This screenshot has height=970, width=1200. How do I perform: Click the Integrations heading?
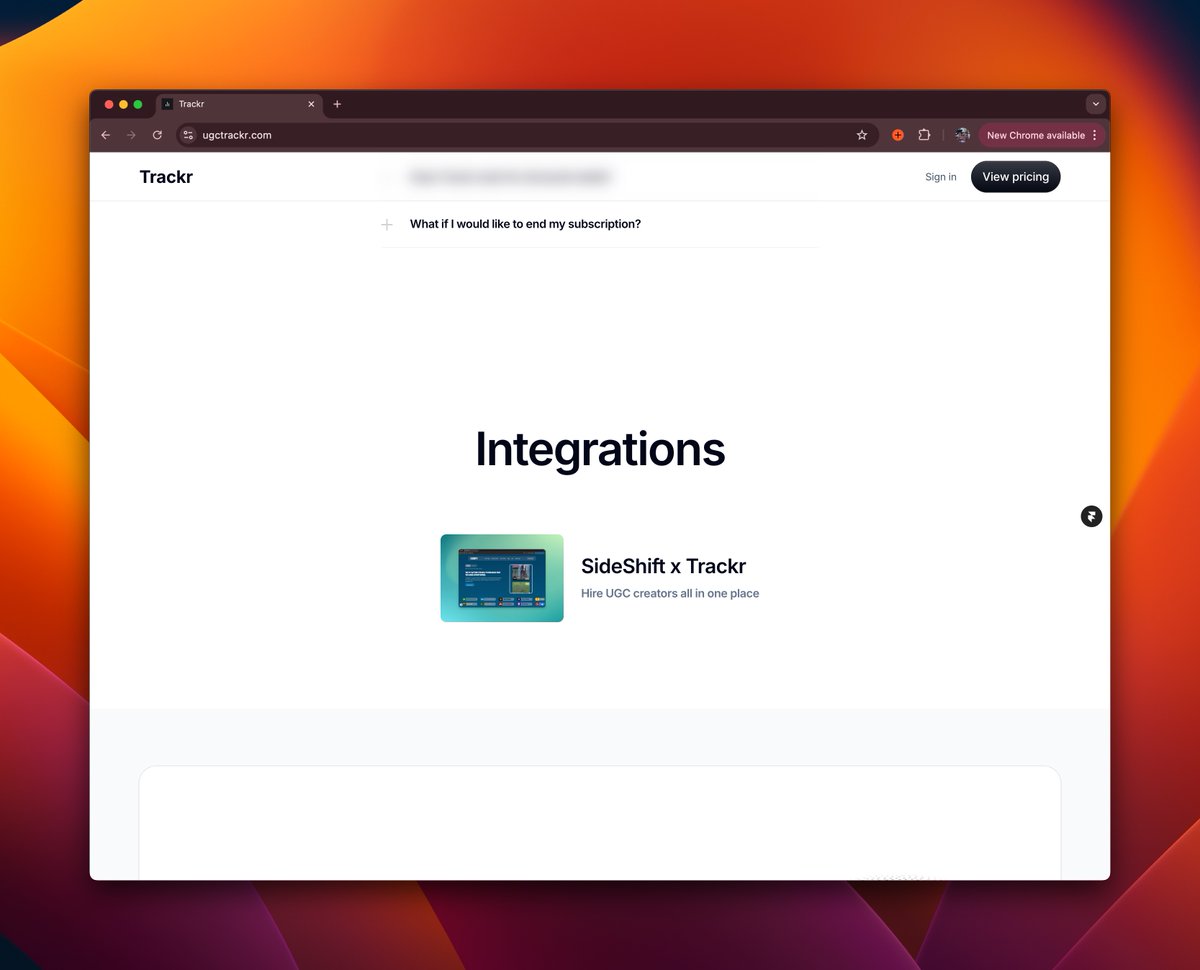(x=600, y=449)
